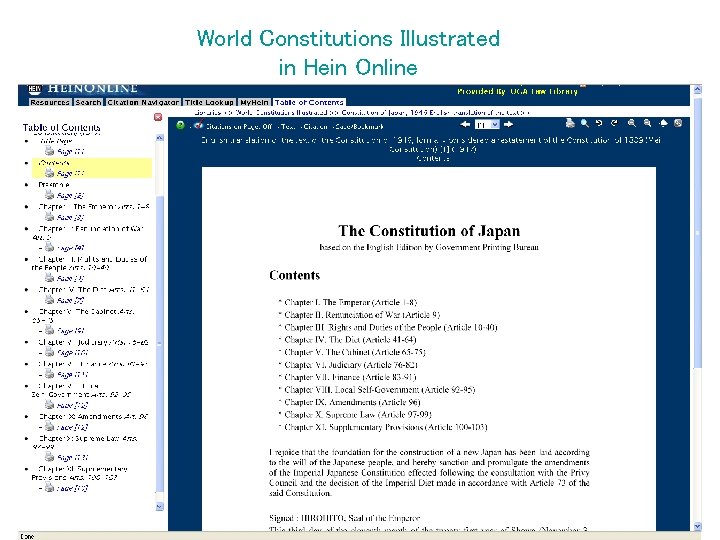Open the page link under Chapter VI Judiciary

point(73,353)
